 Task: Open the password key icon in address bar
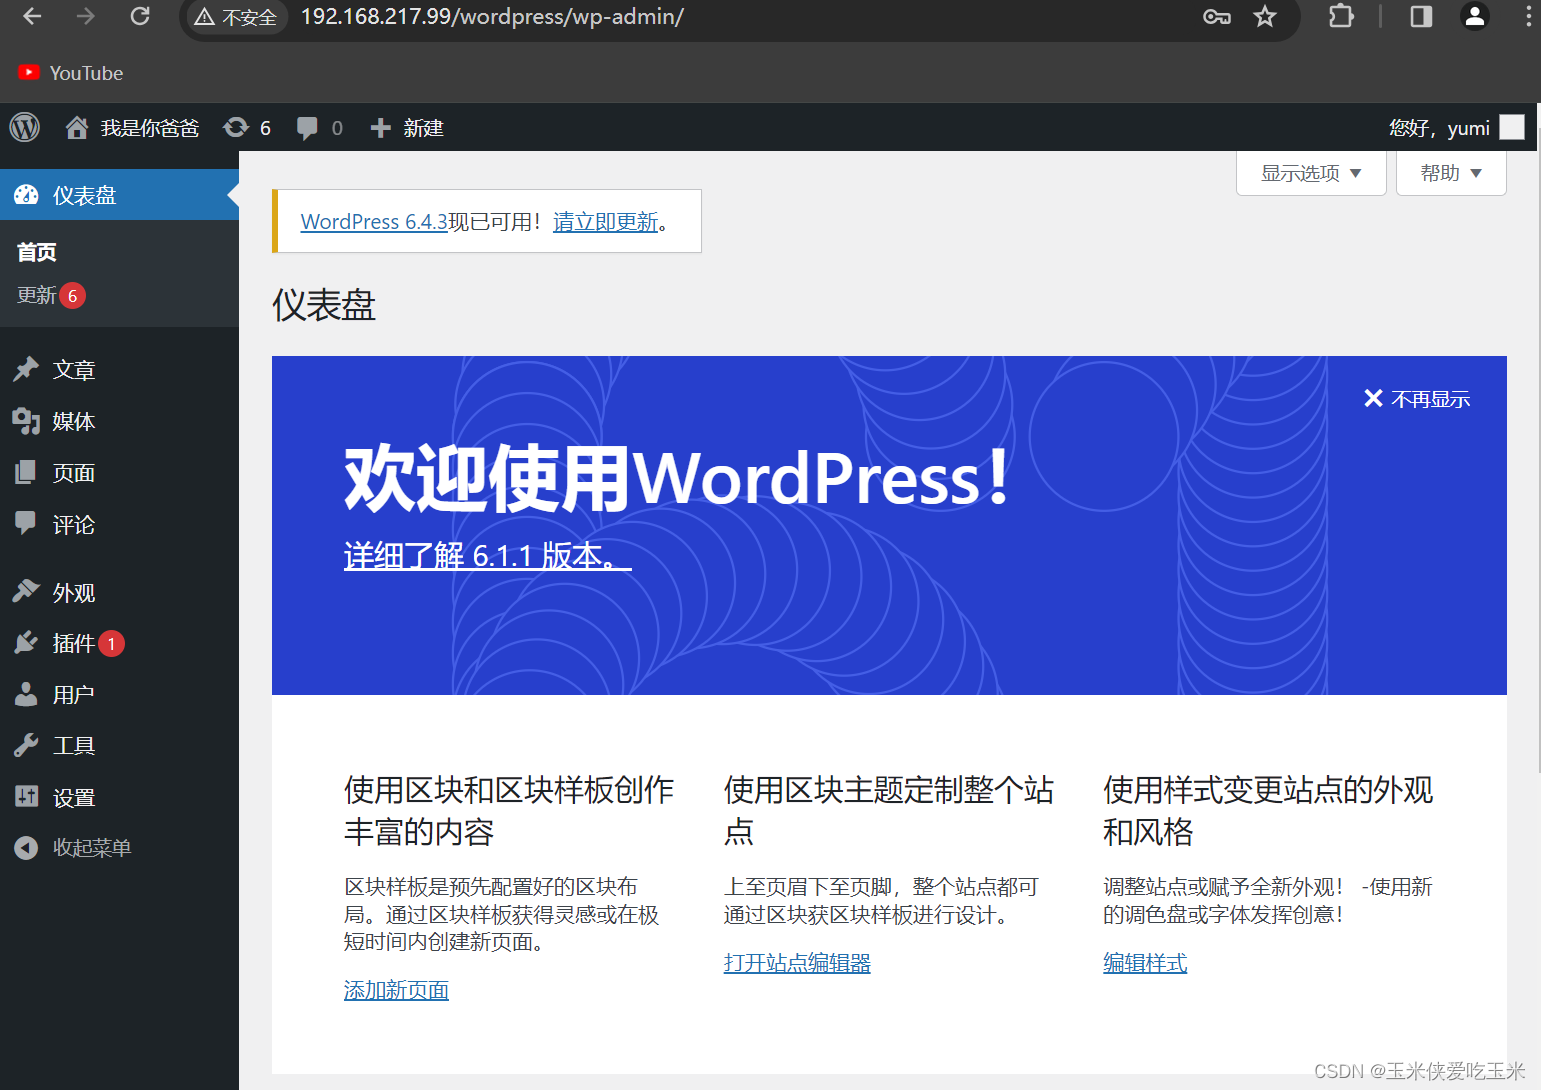pos(1216,16)
